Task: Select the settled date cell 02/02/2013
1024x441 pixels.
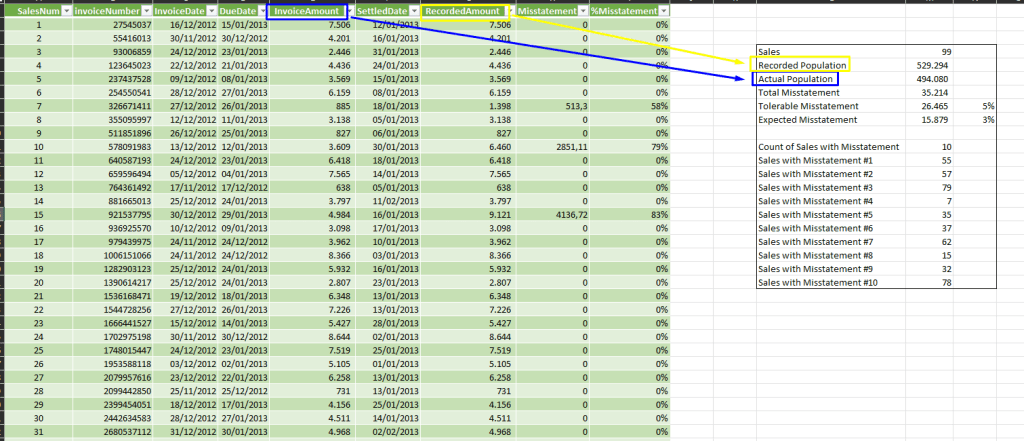Action: point(387,431)
